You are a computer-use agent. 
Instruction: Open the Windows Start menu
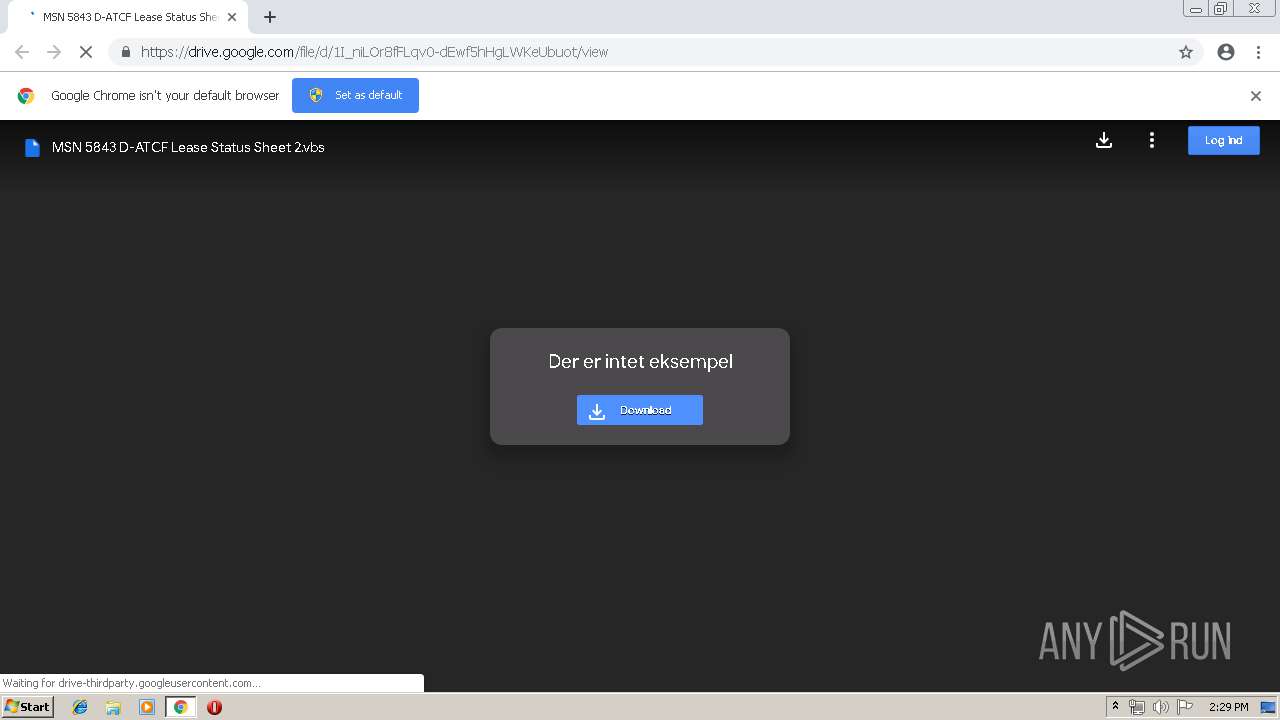click(x=27, y=707)
